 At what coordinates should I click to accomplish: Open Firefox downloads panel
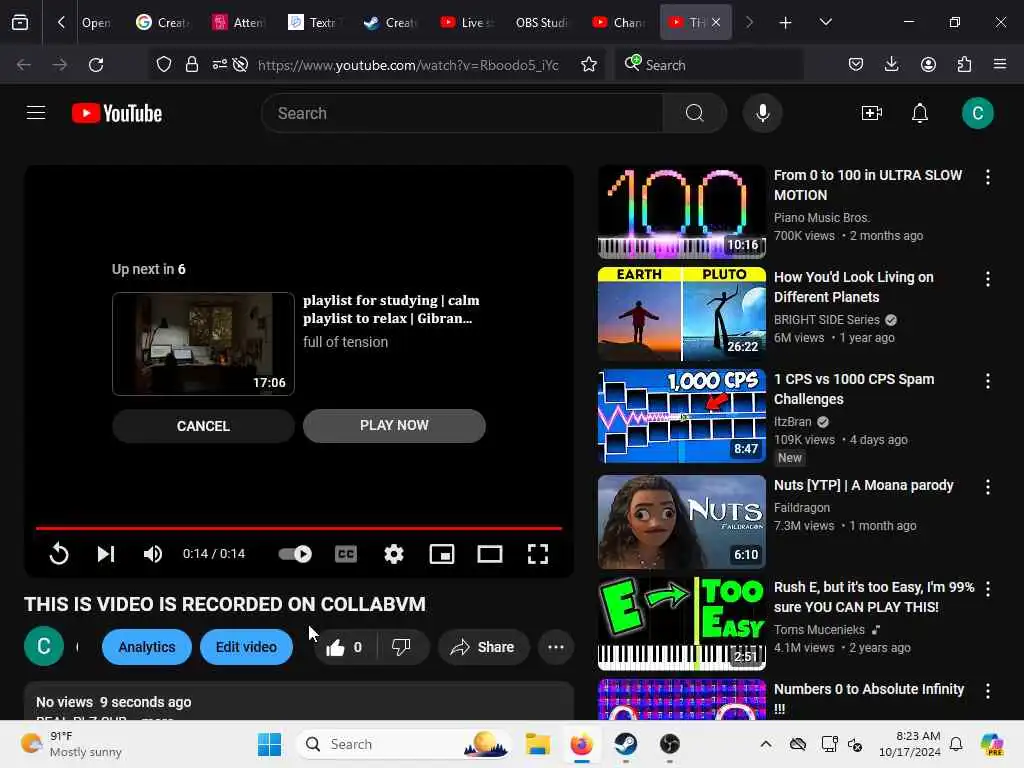[x=891, y=64]
